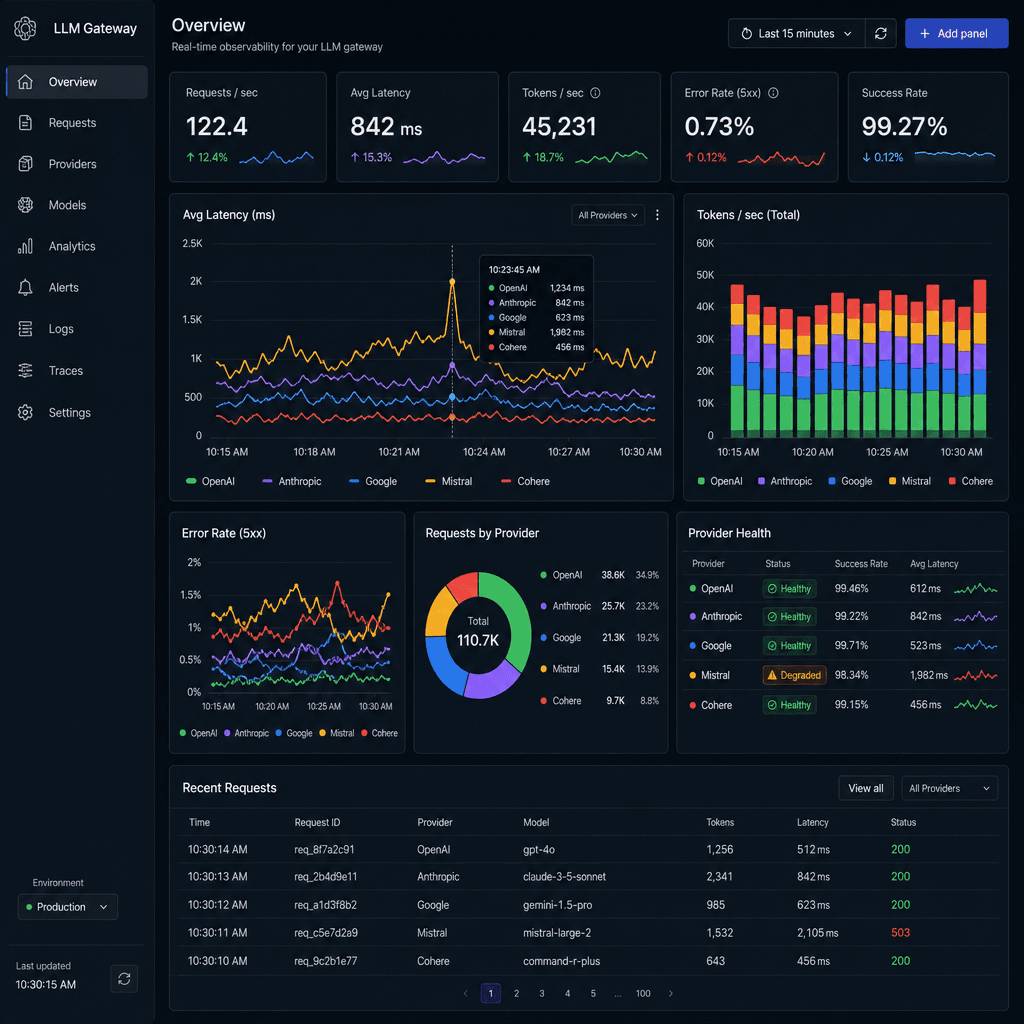Toggle Cohere in Tokens / sec legend

970,481
